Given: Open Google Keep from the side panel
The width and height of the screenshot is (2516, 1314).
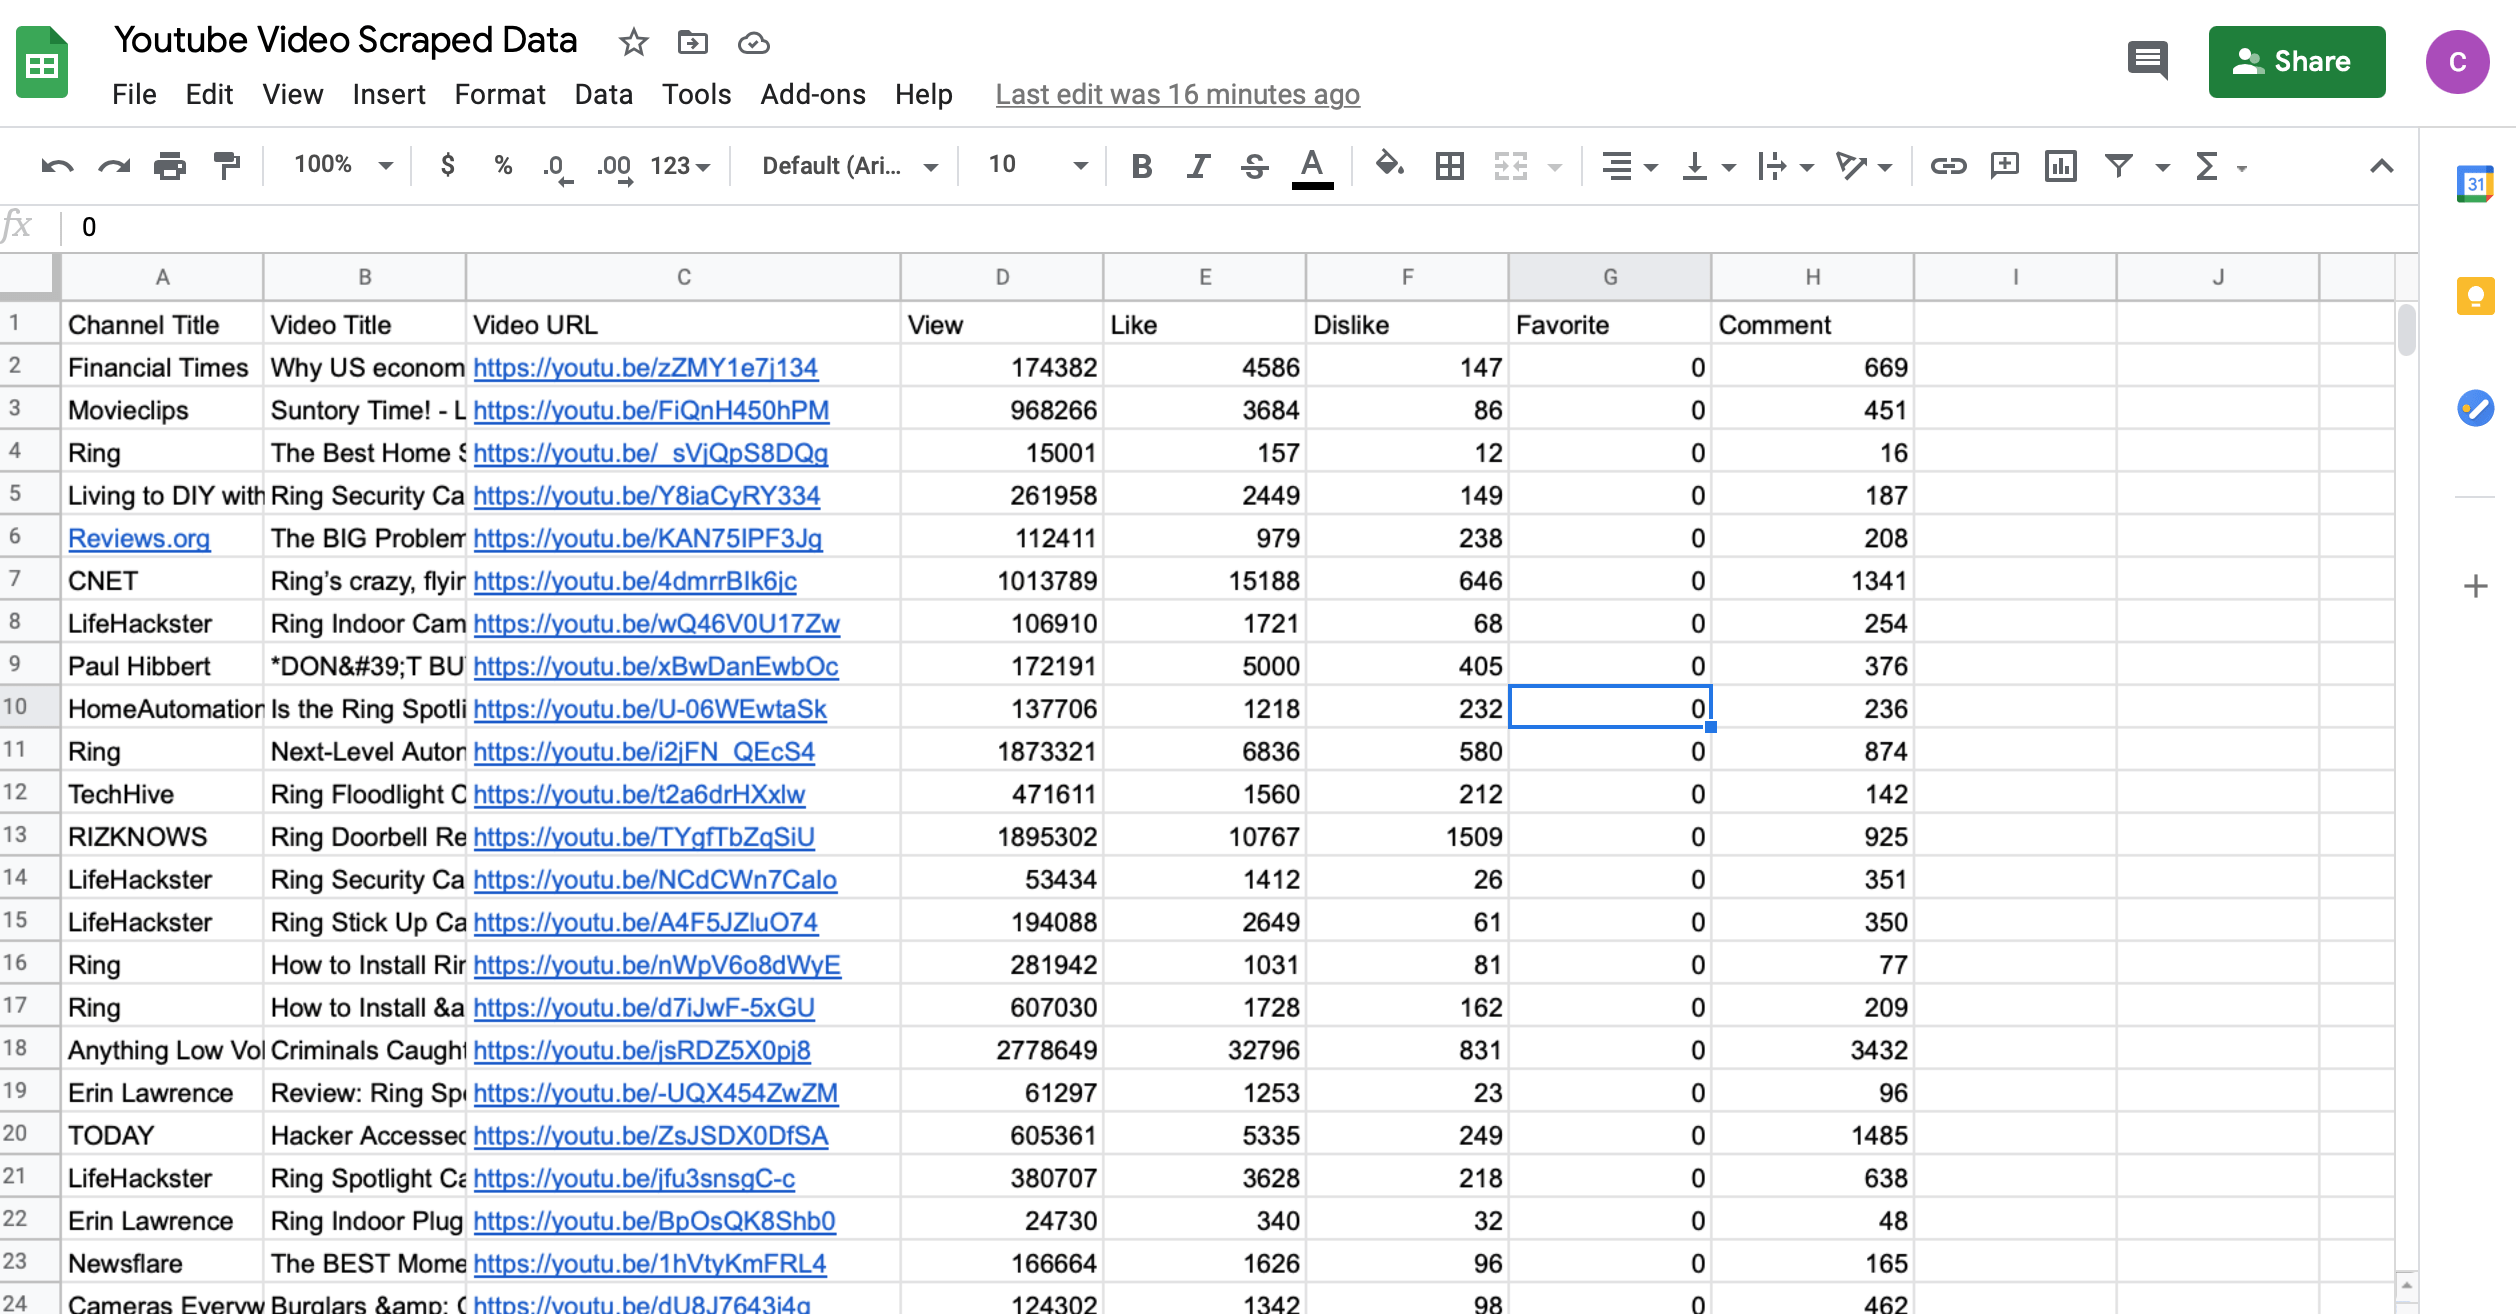Looking at the screenshot, I should pos(2475,297).
